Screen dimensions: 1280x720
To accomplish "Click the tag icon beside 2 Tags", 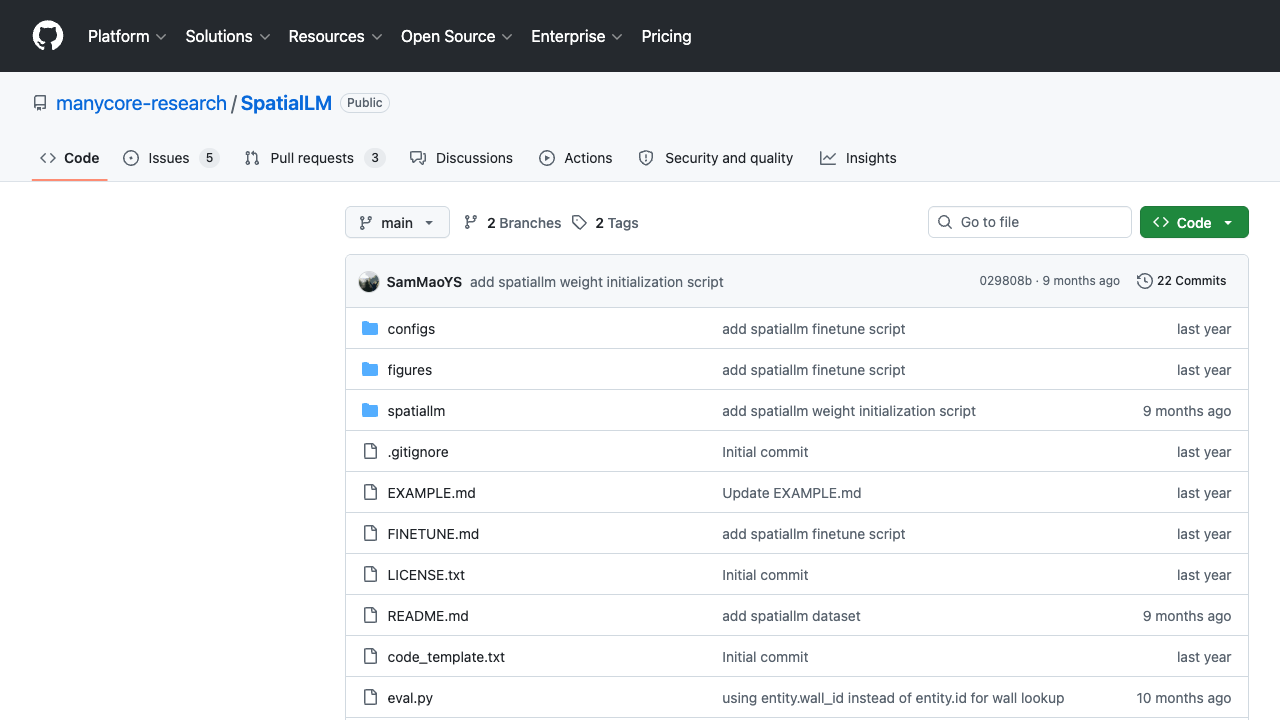I will click(x=579, y=223).
